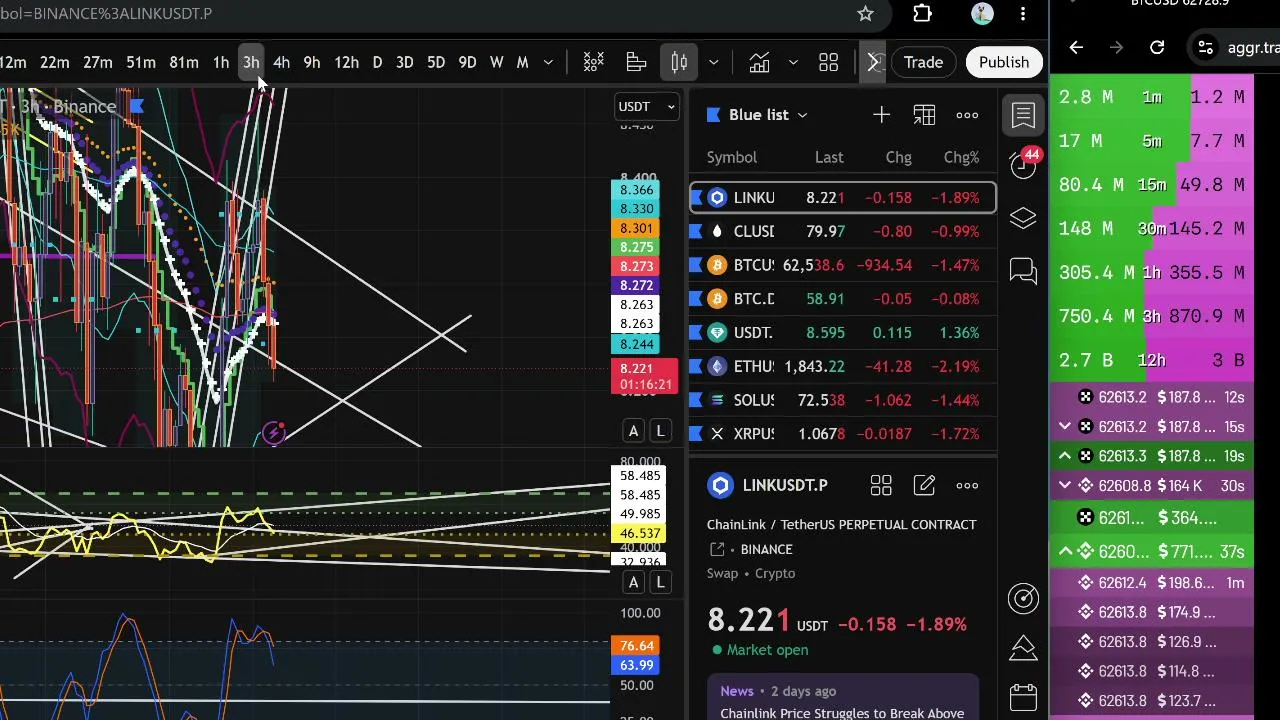Screen dimensions: 1280x720
Task: Open the browser profile avatar
Action: click(982, 14)
